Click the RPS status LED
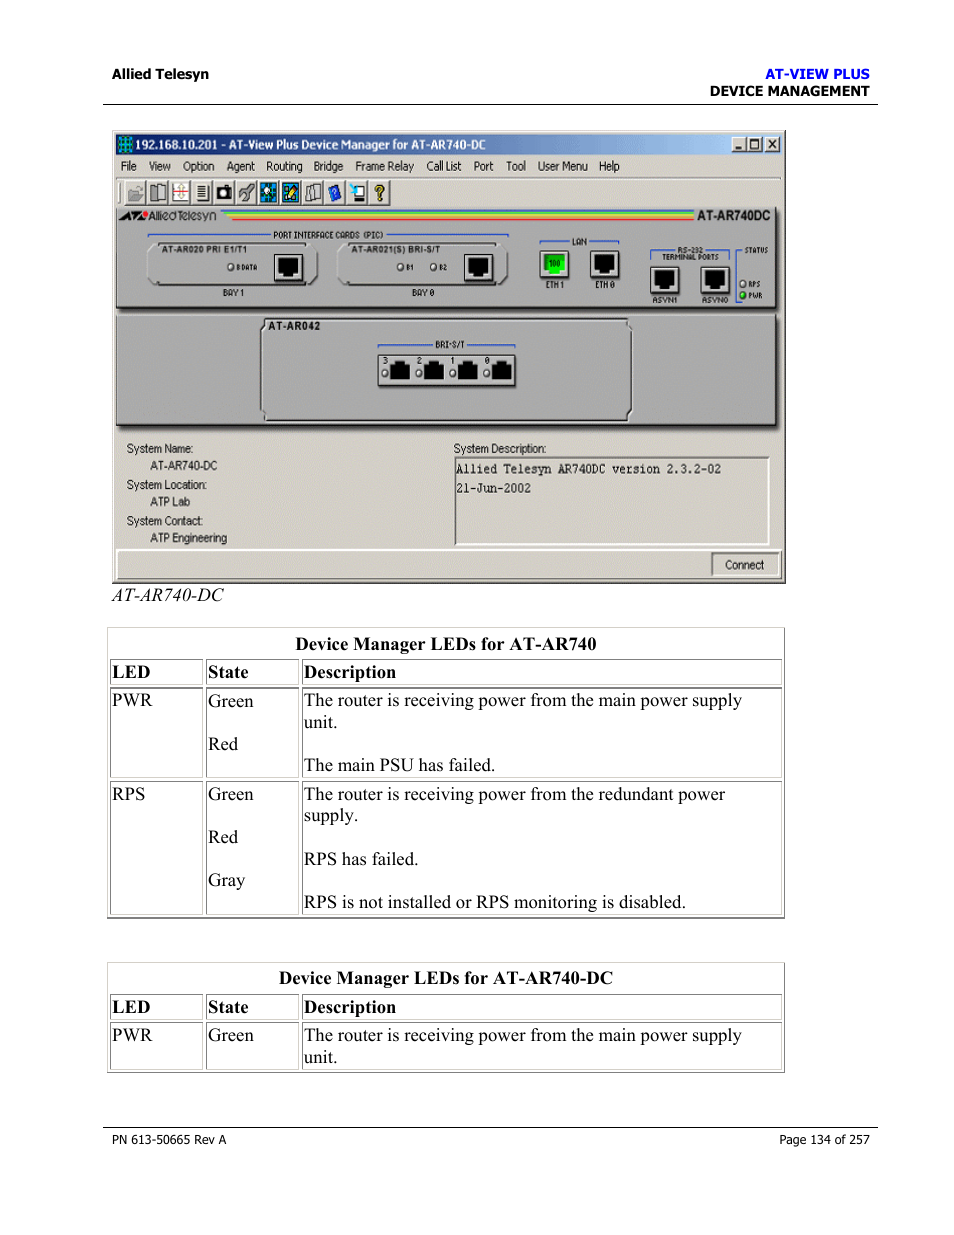Image resolution: width=954 pixels, height=1235 pixels. [743, 284]
